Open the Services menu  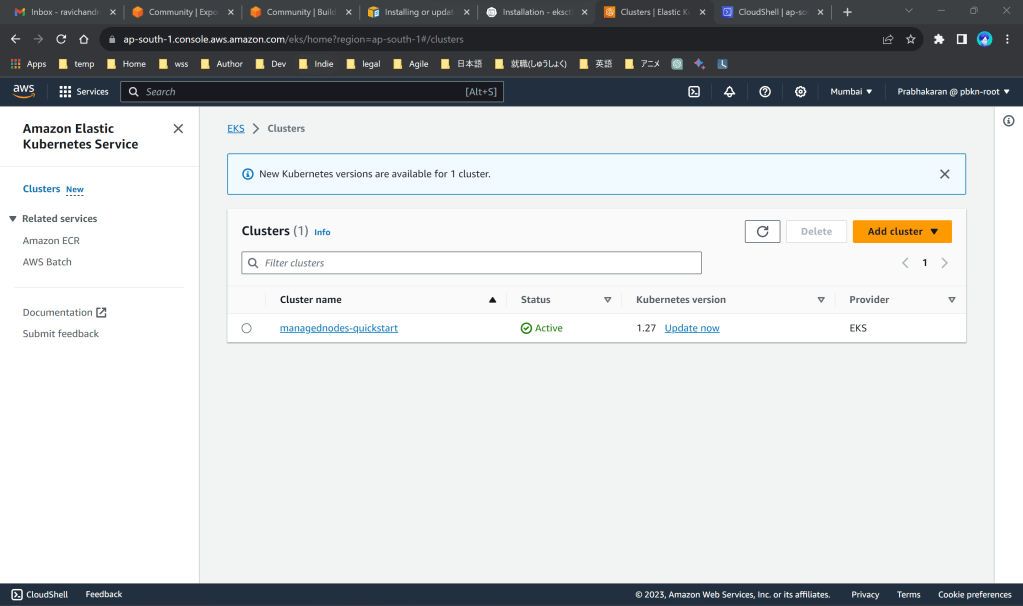83,91
